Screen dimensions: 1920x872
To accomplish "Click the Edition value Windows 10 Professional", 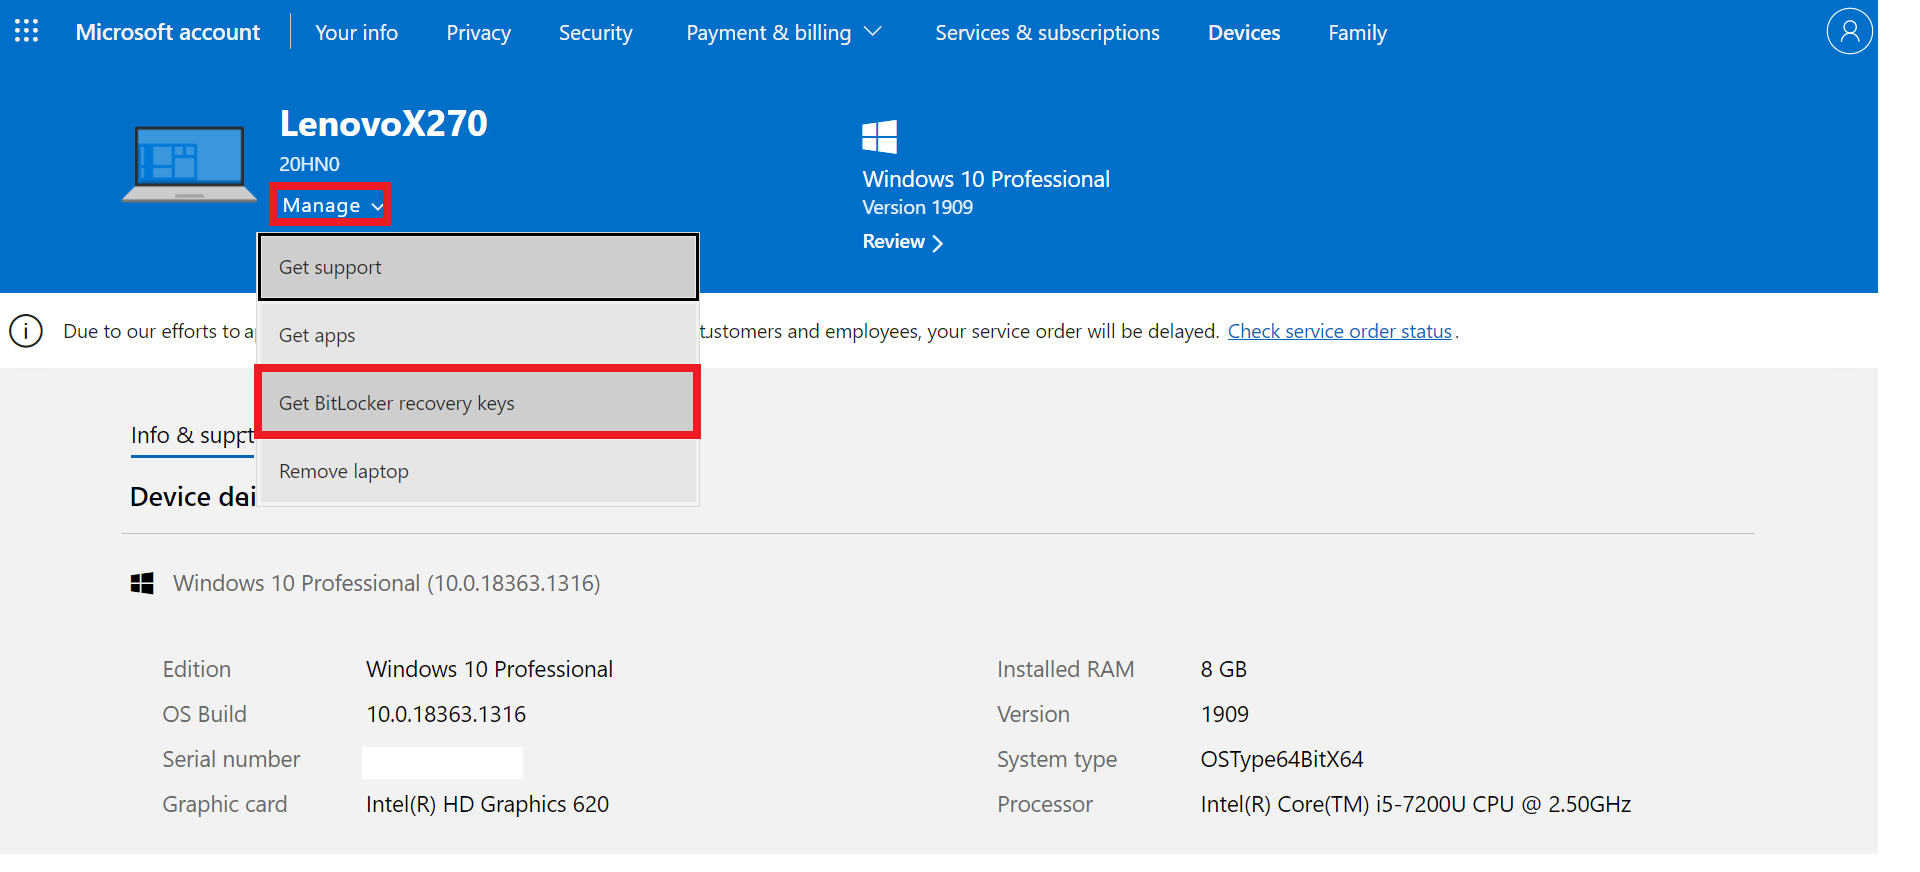I will (489, 669).
